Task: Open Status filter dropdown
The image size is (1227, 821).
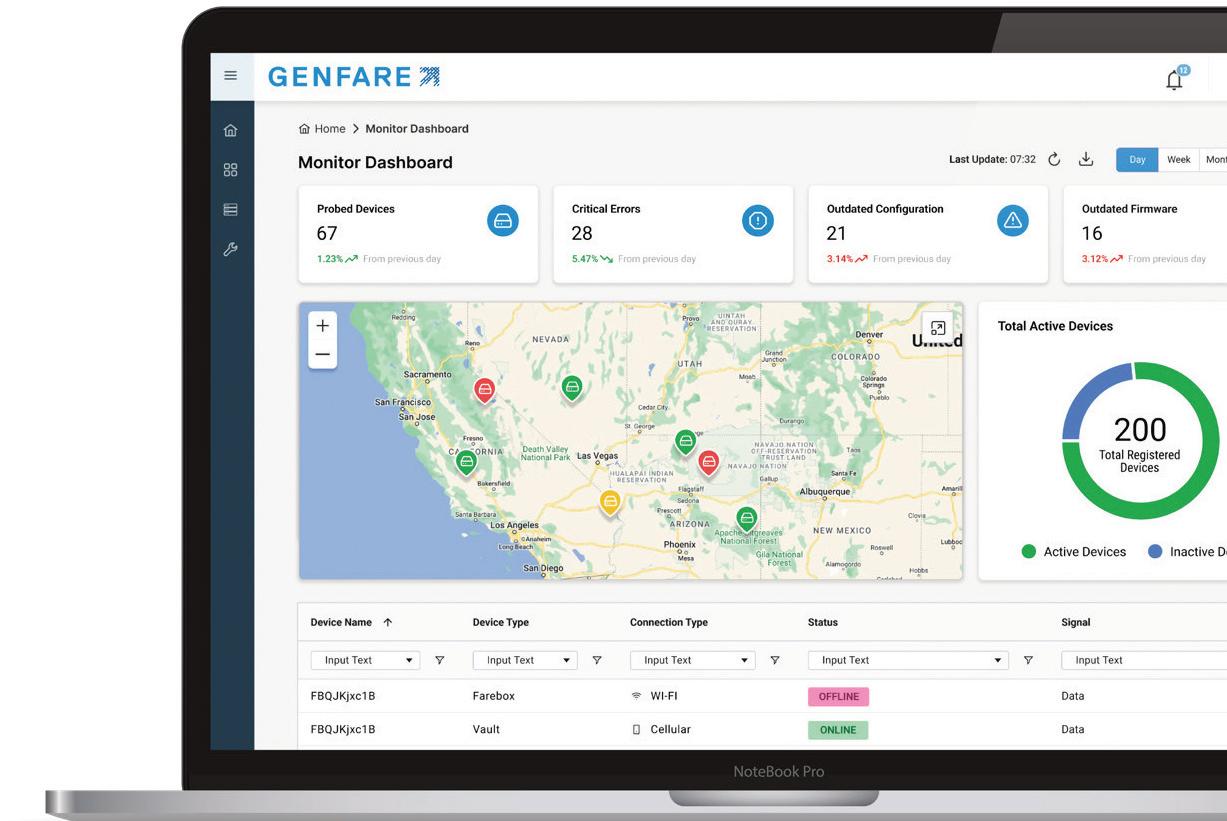Action: 908,660
